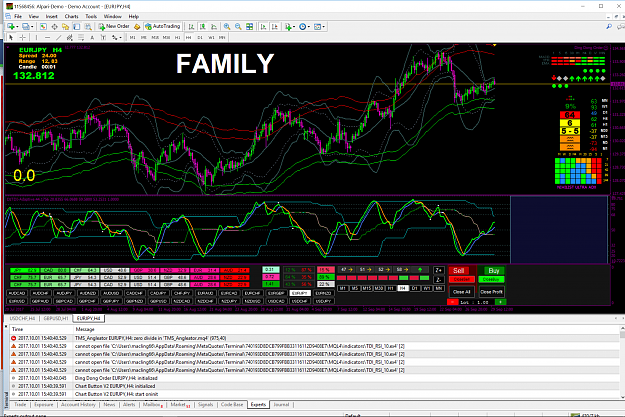
Task: Tile chart windows icon
Action: (x=250, y=26)
